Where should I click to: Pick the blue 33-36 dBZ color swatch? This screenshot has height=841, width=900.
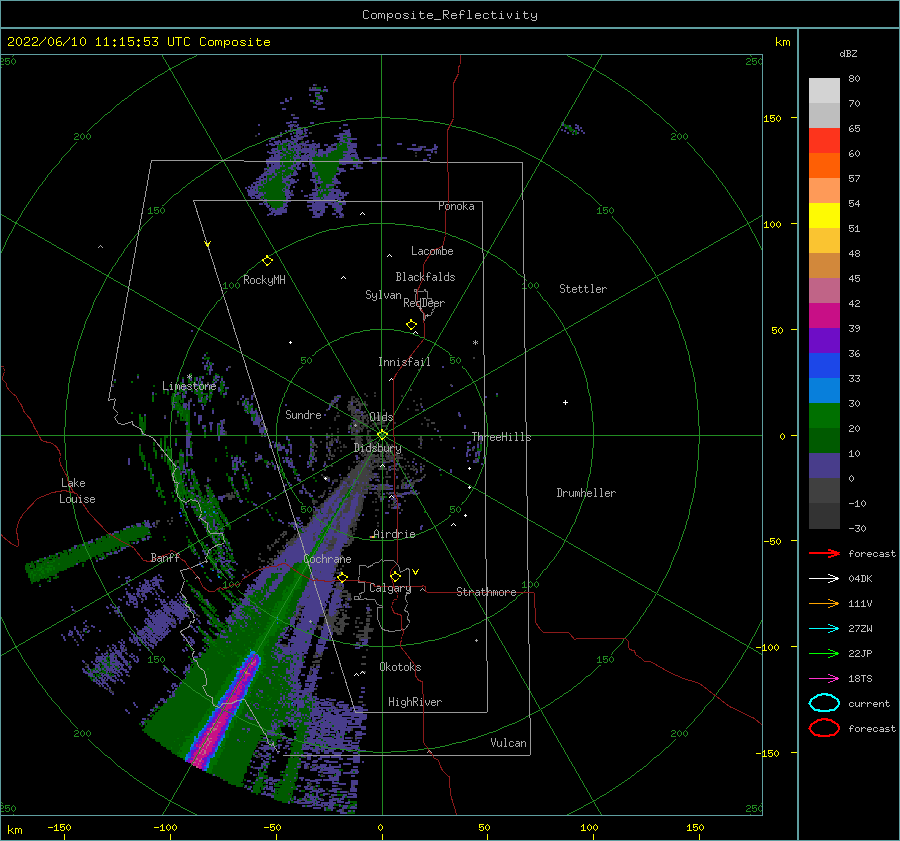click(824, 366)
